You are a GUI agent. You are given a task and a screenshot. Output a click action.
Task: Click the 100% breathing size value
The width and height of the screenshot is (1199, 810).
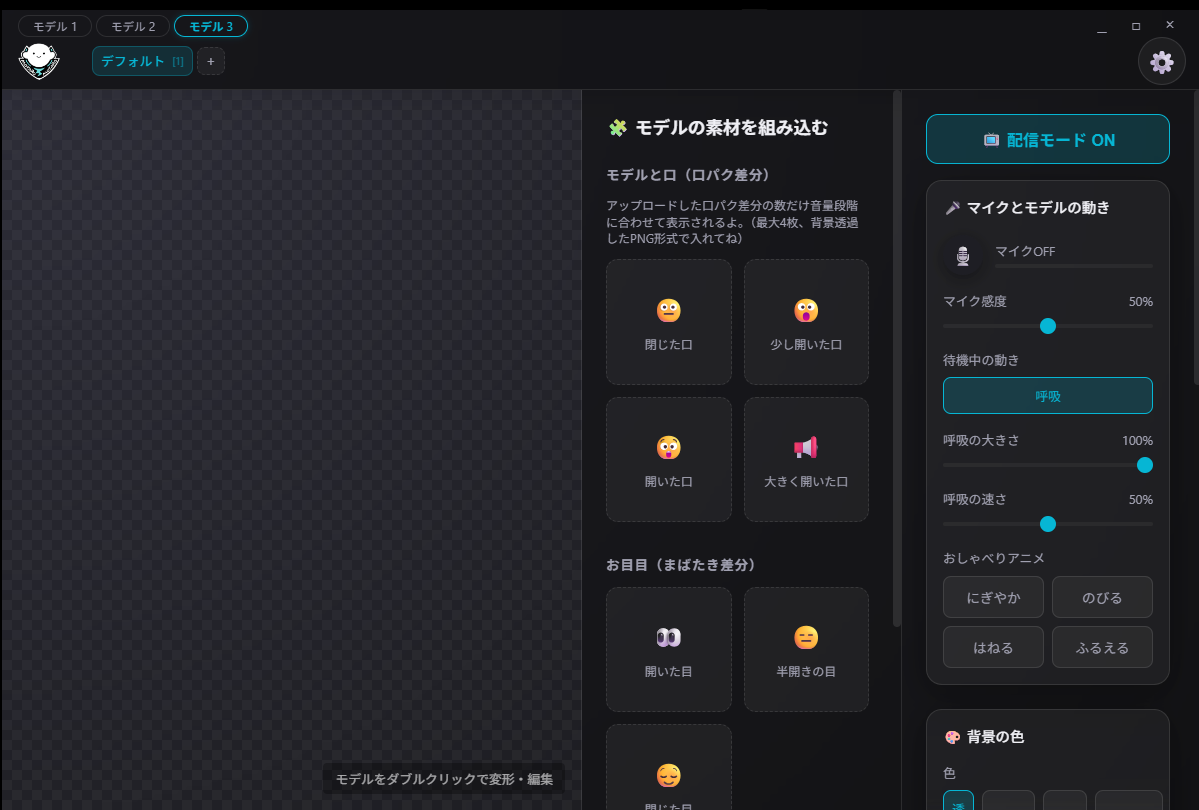coord(1137,441)
